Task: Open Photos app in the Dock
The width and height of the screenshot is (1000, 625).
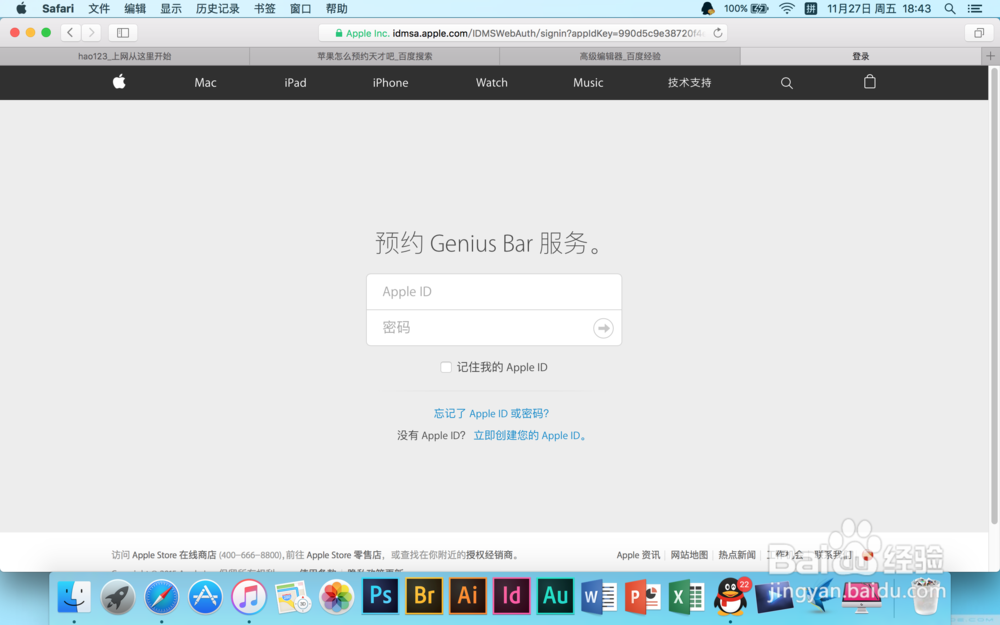Action: pyautogui.click(x=336, y=597)
